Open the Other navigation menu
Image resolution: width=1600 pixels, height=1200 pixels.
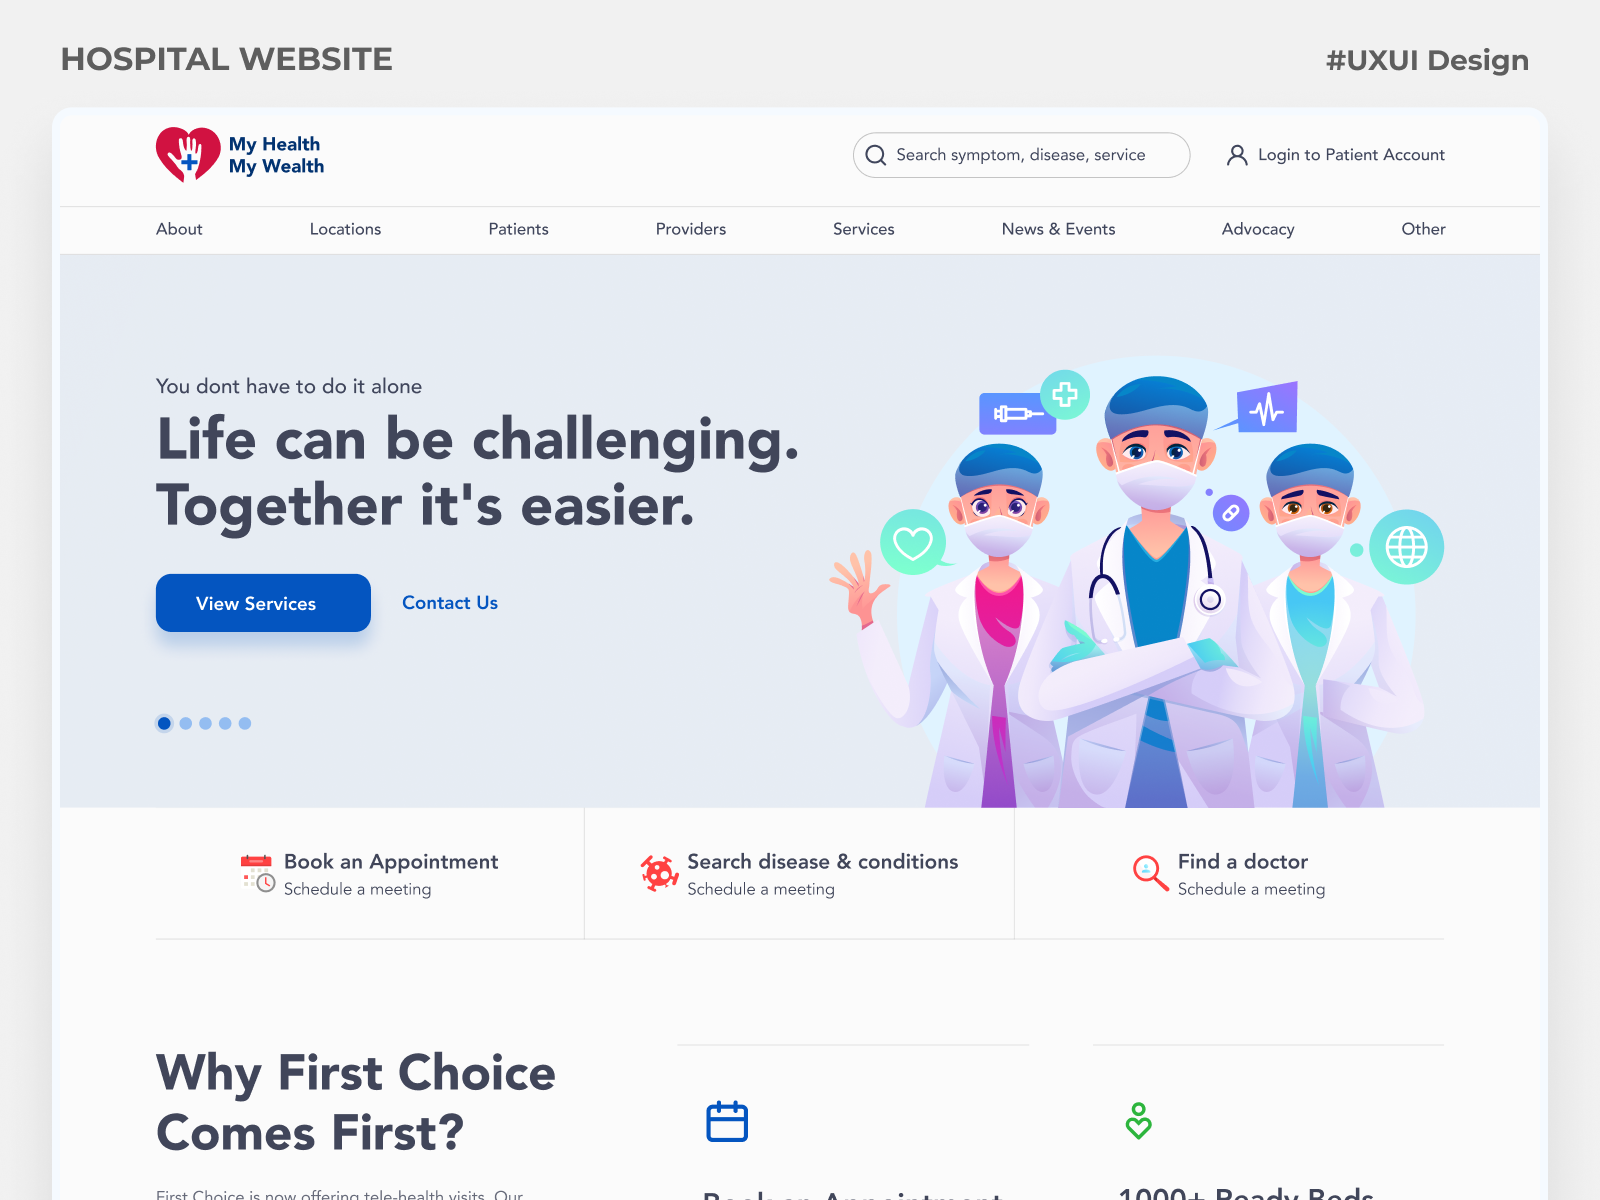click(x=1423, y=229)
